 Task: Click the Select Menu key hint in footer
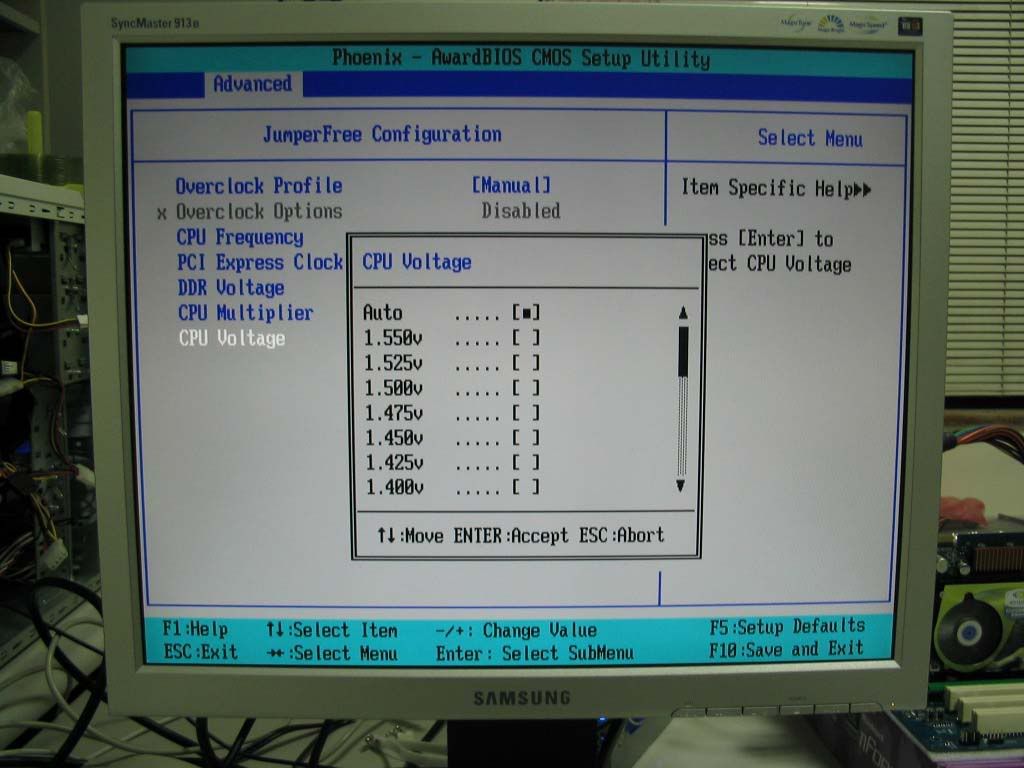click(332, 653)
